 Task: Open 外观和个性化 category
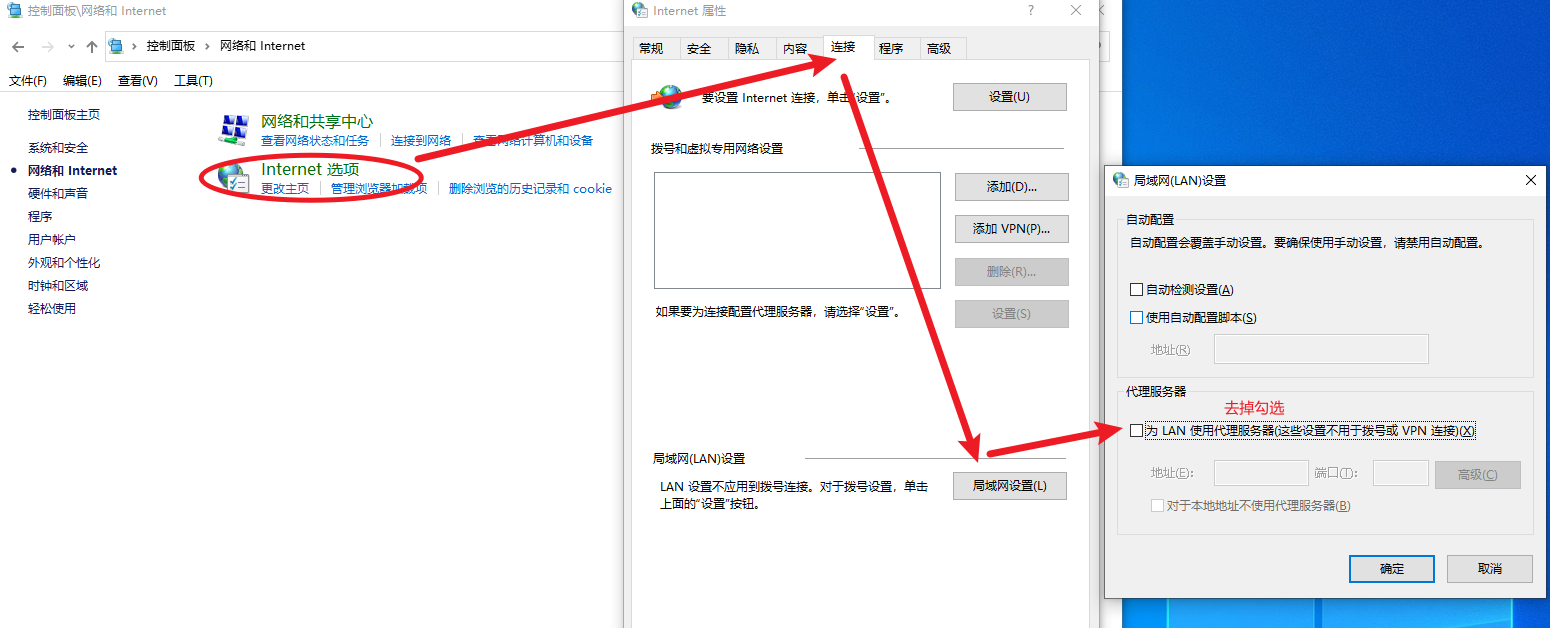click(x=64, y=263)
